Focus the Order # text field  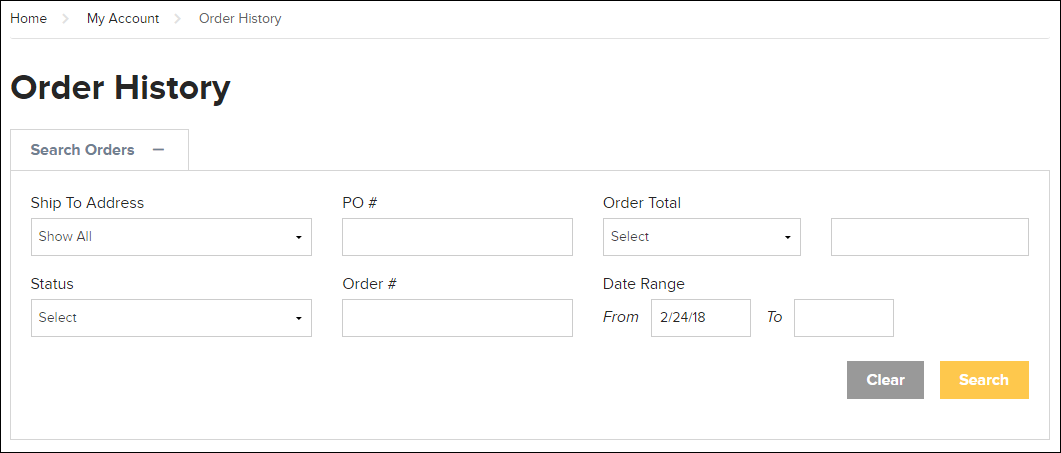click(457, 318)
